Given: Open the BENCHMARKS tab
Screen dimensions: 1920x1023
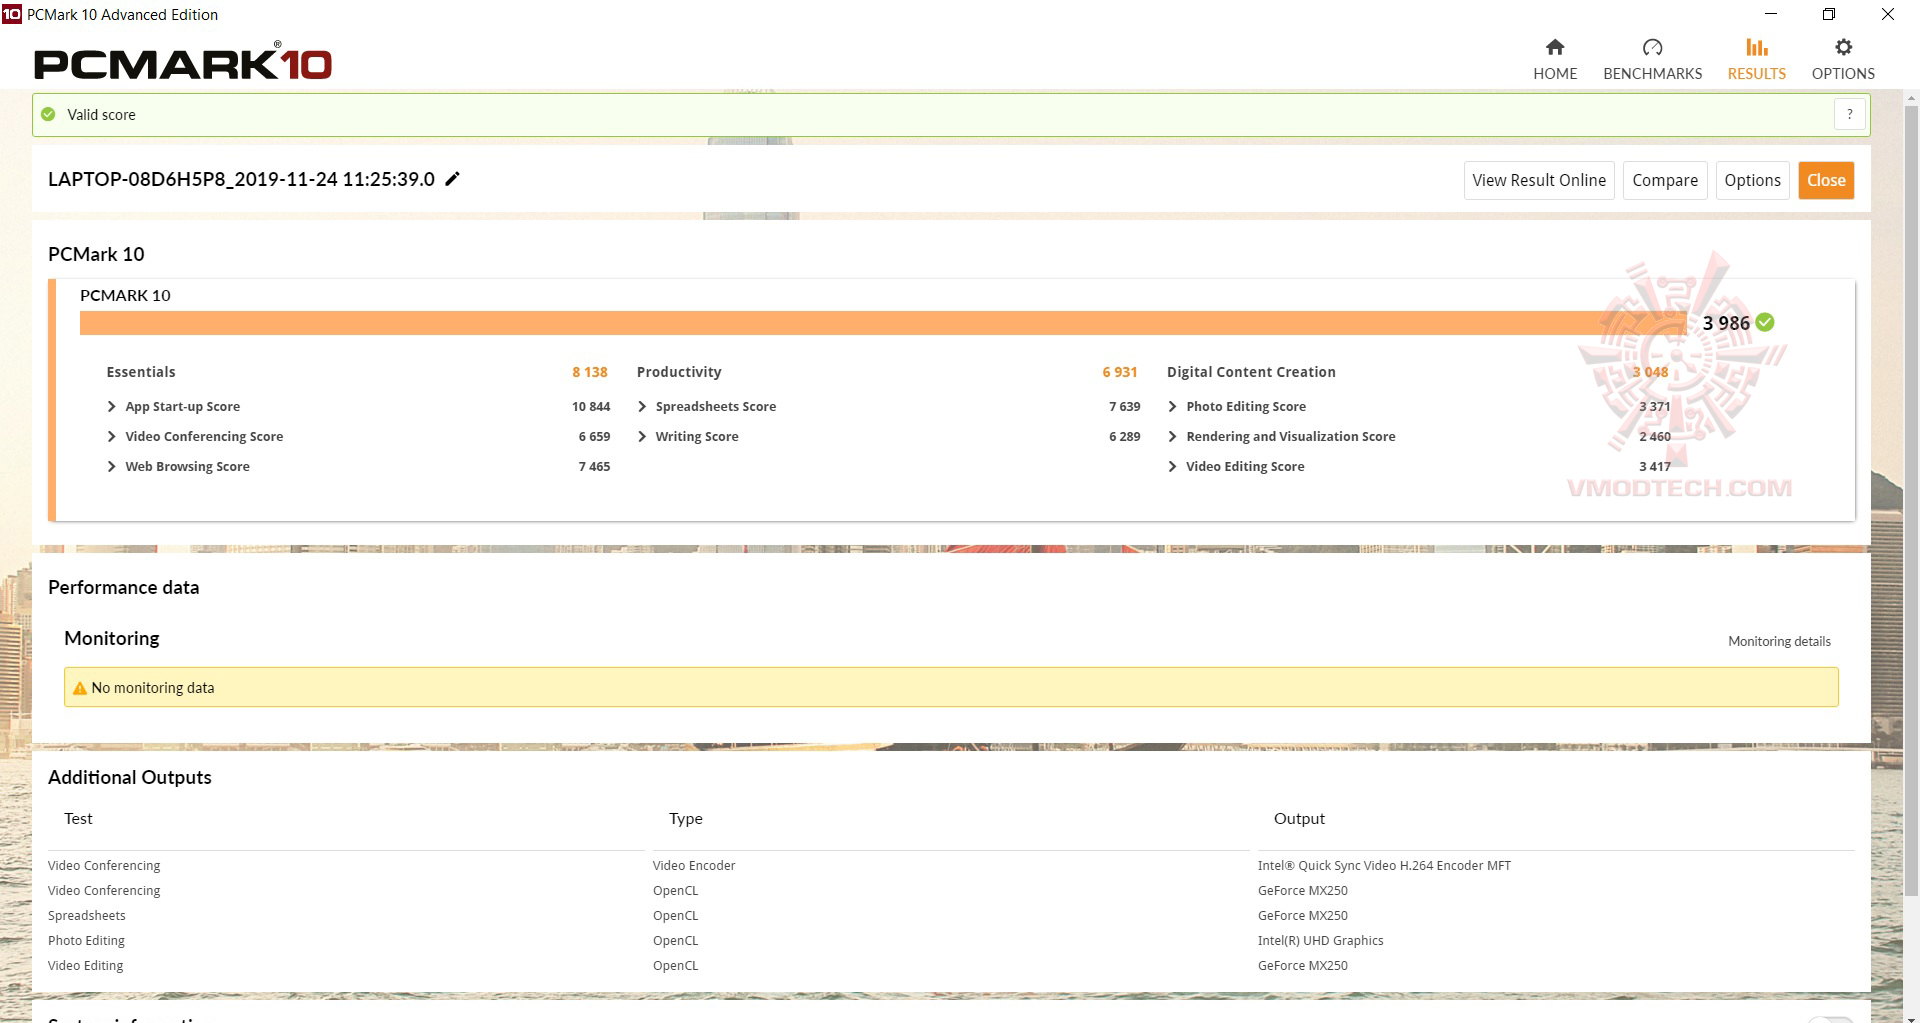Looking at the screenshot, I should [1652, 60].
